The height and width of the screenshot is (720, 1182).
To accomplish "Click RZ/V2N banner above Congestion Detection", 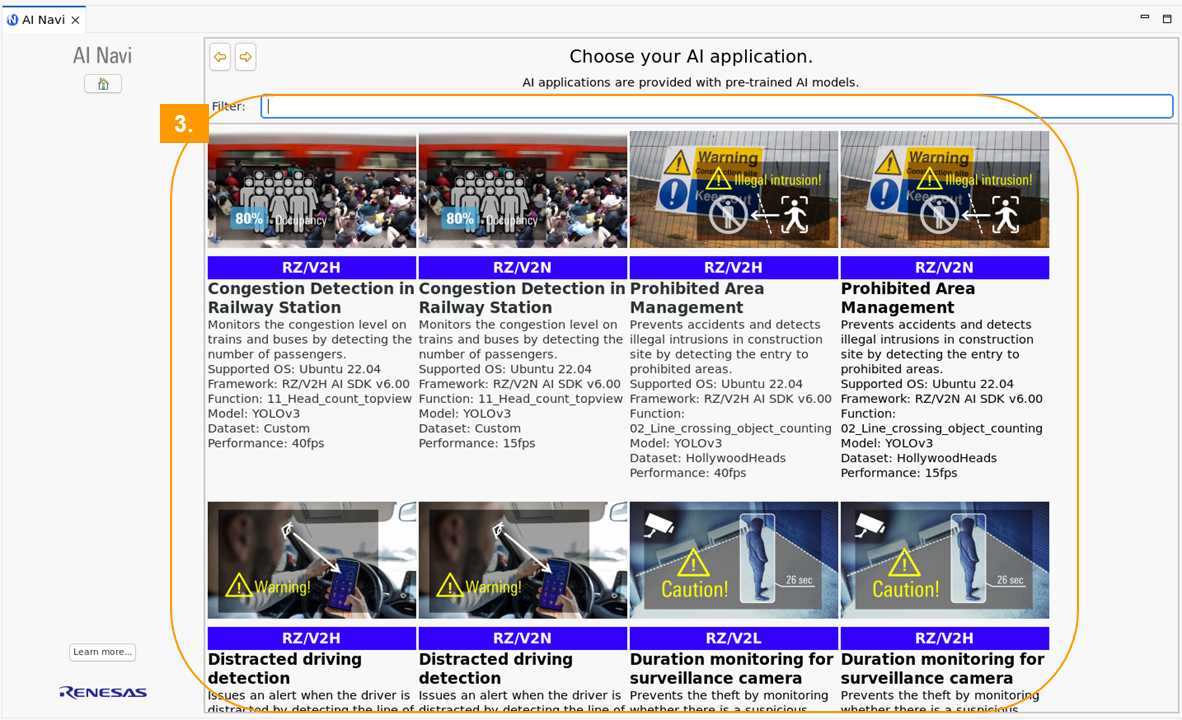I will tap(522, 268).
